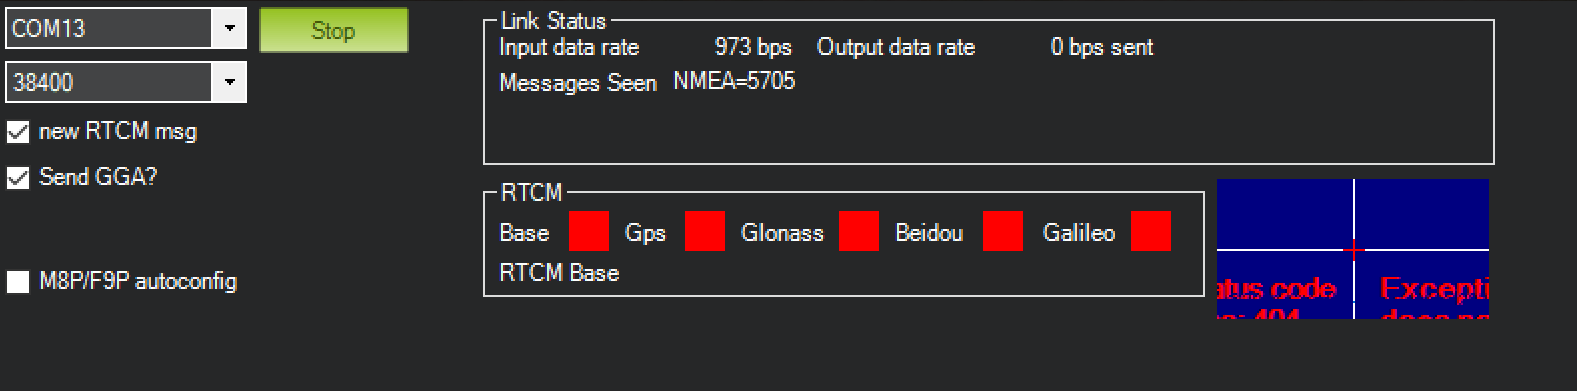Open the COM13 port dropdown arrow
The width and height of the screenshot is (1577, 391).
(229, 28)
